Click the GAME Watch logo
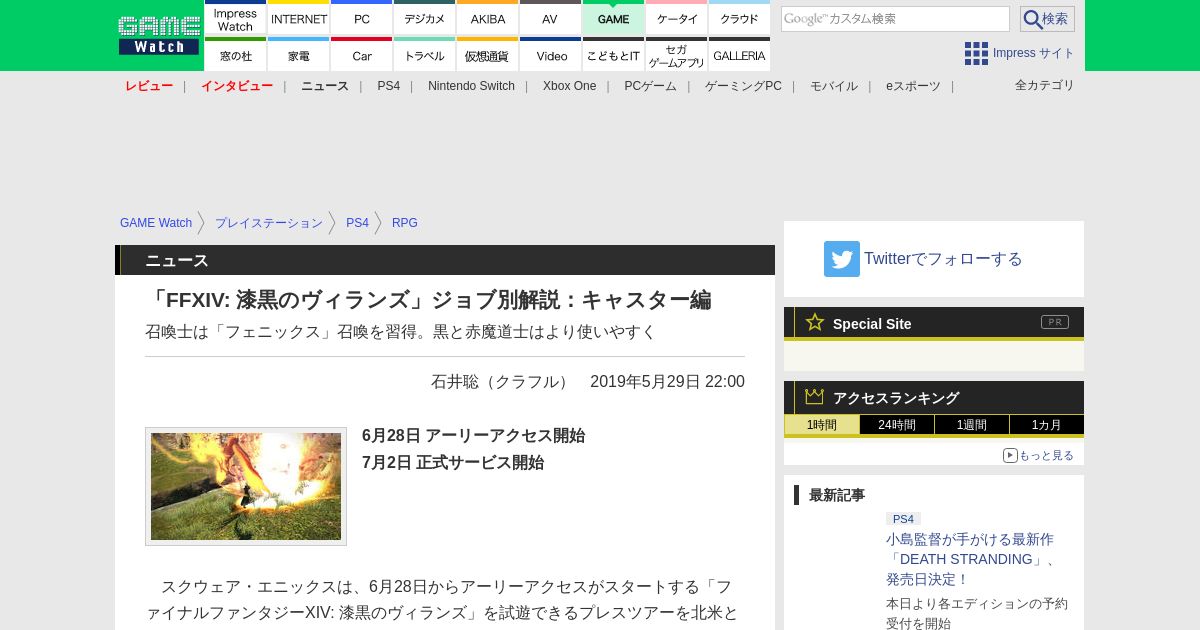Screen dimensions: 1200x630 (x=159, y=35)
